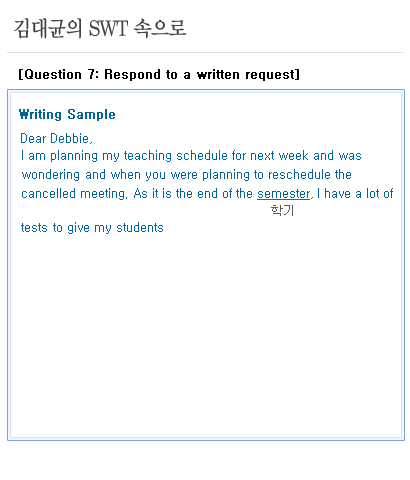Click the phrase "next week" in the first sentence
The image size is (410, 480).
279,156
